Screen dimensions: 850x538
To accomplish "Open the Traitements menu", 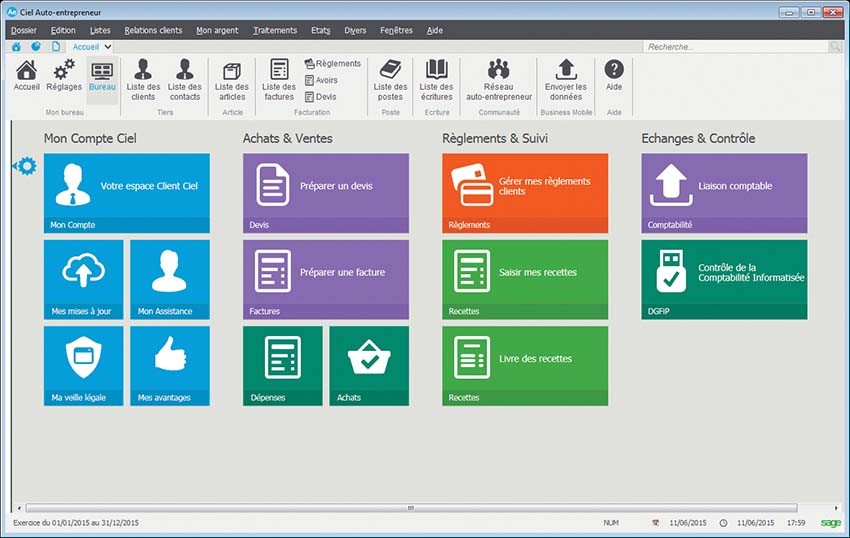I will [275, 30].
